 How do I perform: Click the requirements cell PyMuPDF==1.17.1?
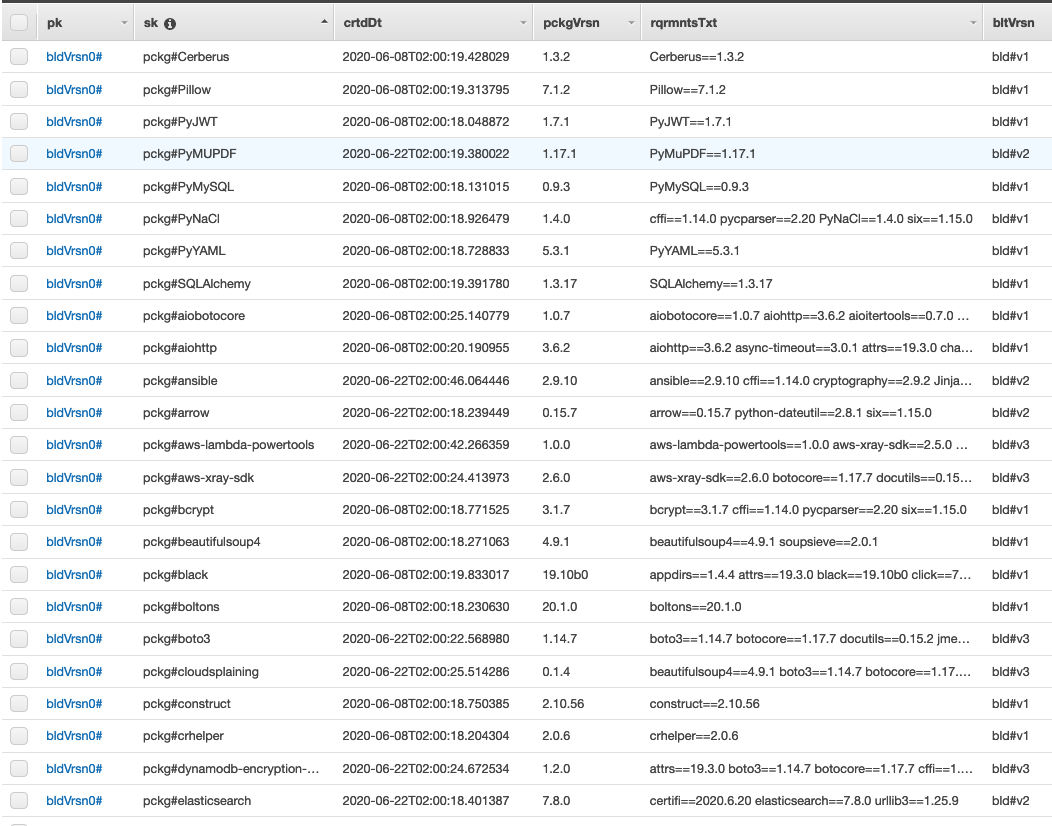[702, 154]
